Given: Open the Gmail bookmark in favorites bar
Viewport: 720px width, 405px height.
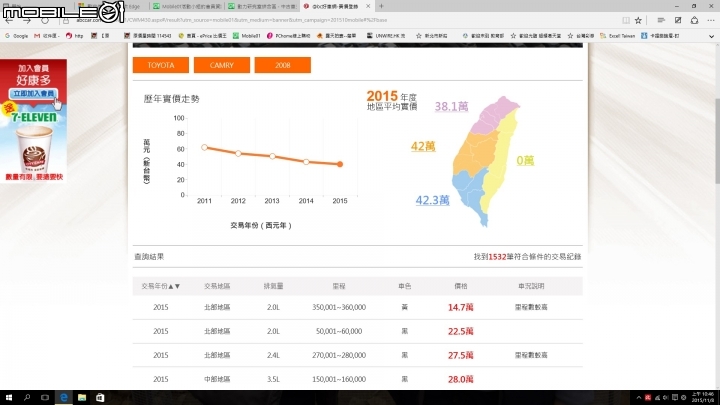Looking at the screenshot, I should (46, 36).
